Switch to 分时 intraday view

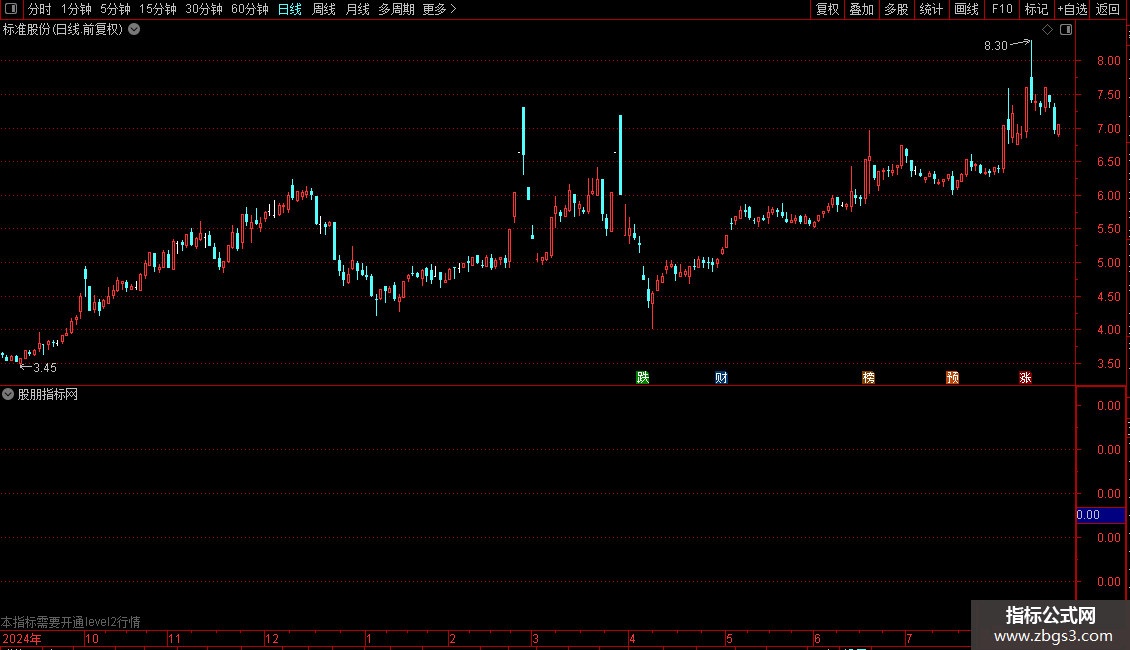pyautogui.click(x=40, y=9)
